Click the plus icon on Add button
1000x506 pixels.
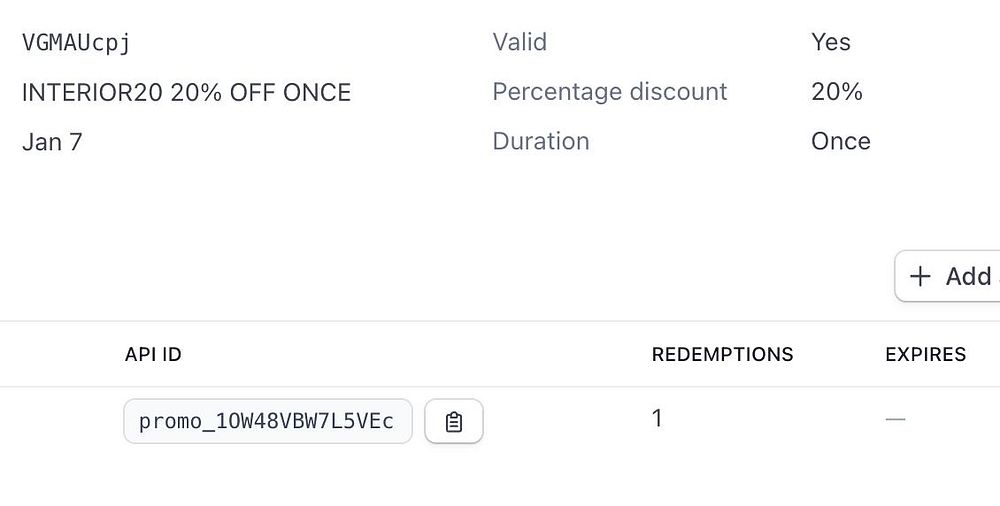(x=921, y=277)
